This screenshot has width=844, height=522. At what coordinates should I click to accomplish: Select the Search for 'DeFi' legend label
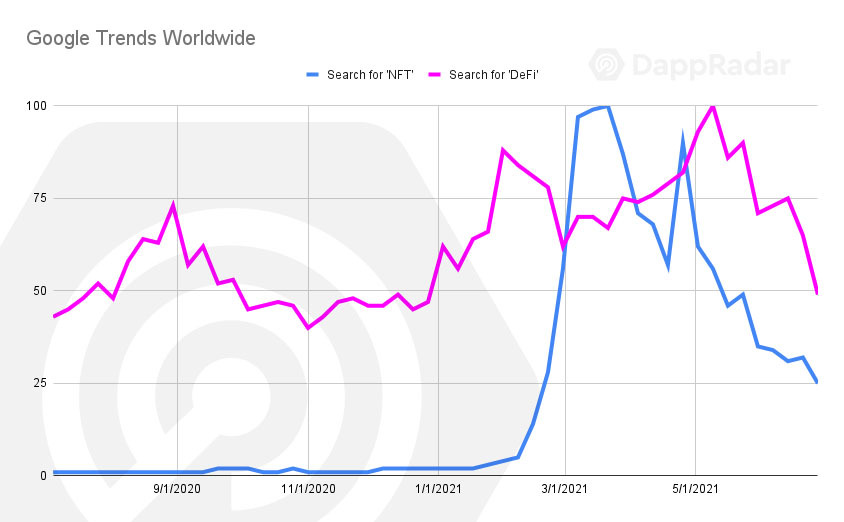[494, 75]
